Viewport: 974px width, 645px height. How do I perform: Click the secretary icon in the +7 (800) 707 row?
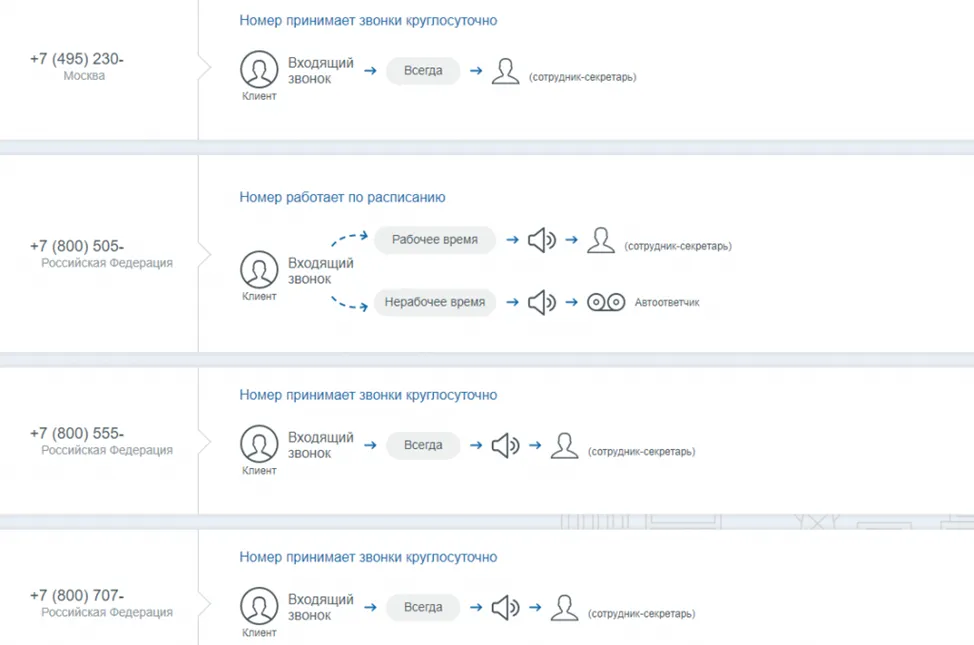[565, 607]
